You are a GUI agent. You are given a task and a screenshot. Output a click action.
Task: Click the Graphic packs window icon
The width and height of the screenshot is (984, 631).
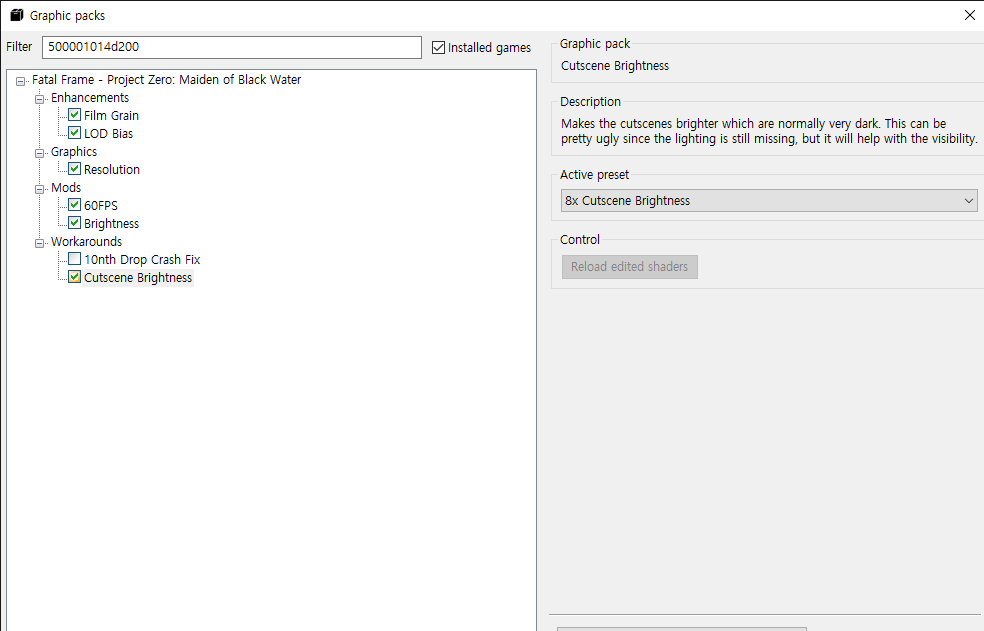(17, 15)
